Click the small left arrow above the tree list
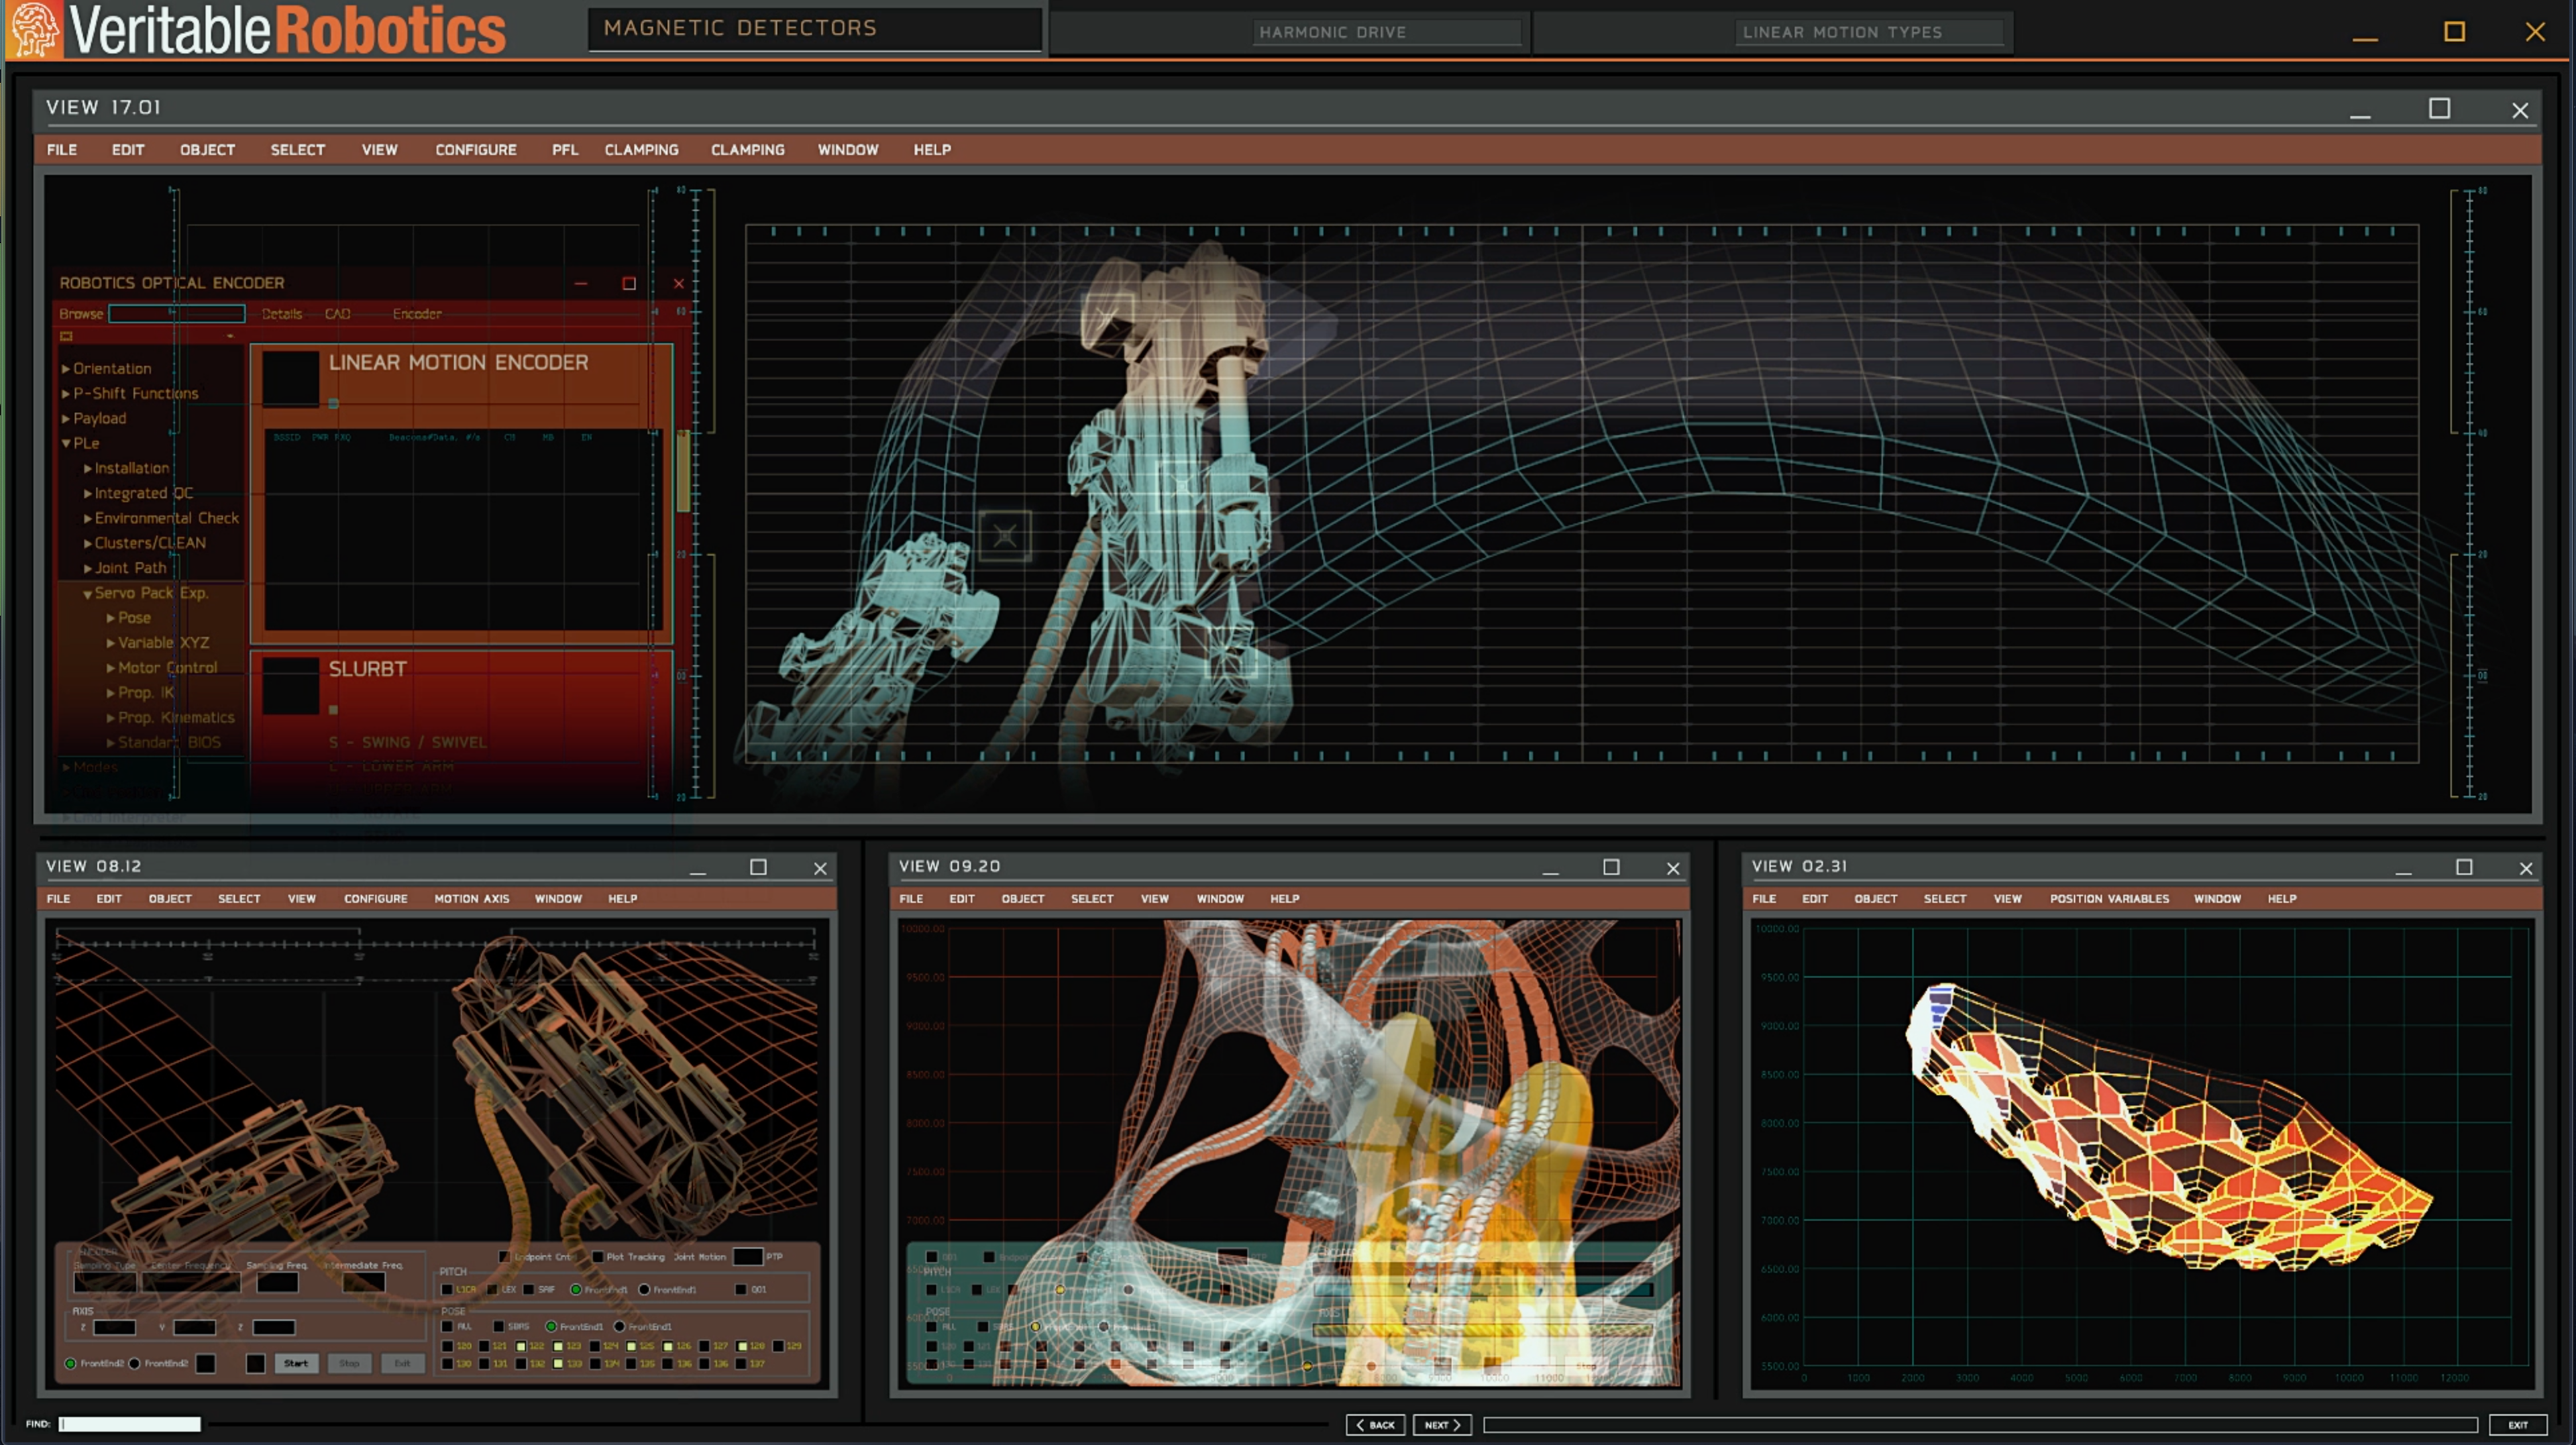2576x1445 pixels. [x=230, y=336]
